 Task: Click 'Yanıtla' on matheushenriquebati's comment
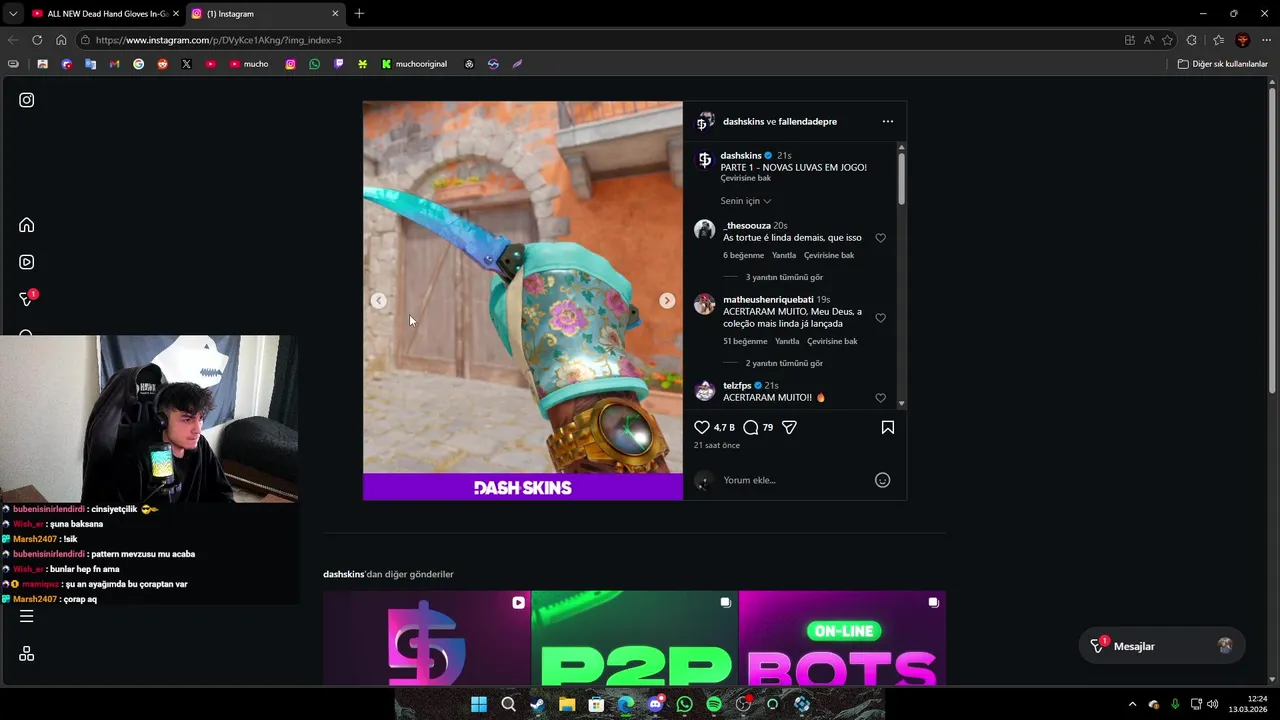click(787, 341)
